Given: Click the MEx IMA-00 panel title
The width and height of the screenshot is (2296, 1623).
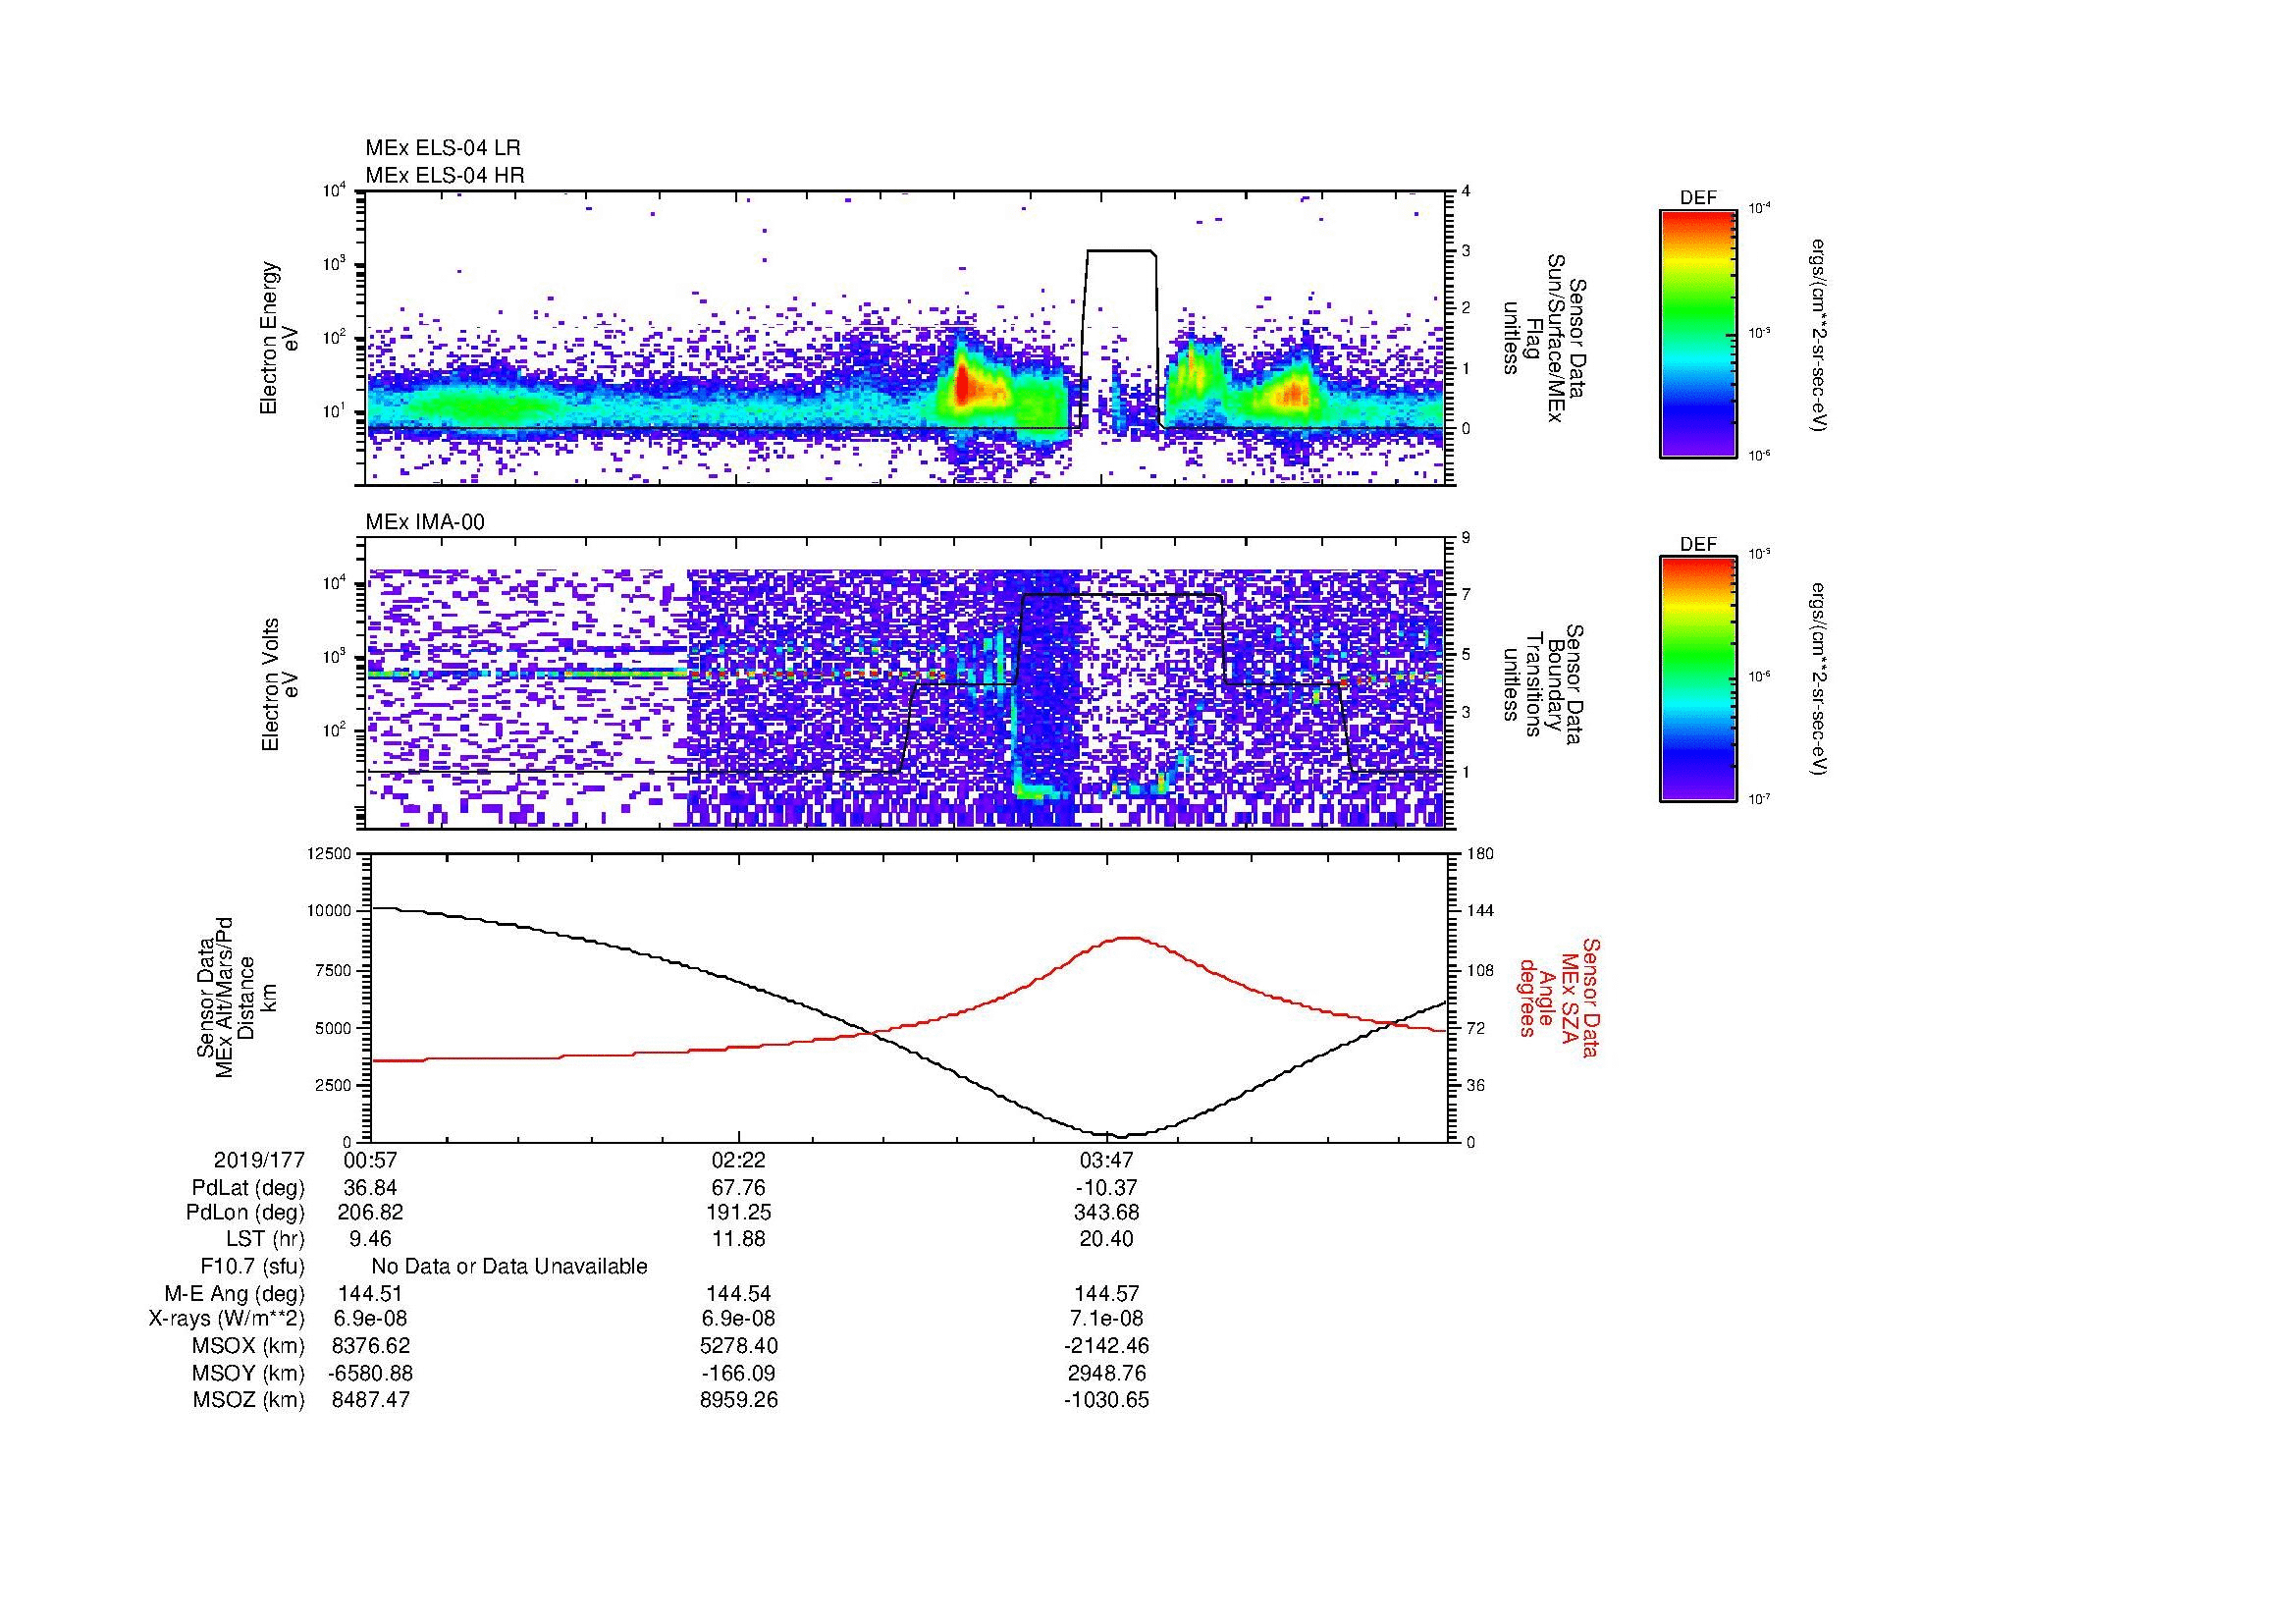Looking at the screenshot, I should click(x=425, y=522).
